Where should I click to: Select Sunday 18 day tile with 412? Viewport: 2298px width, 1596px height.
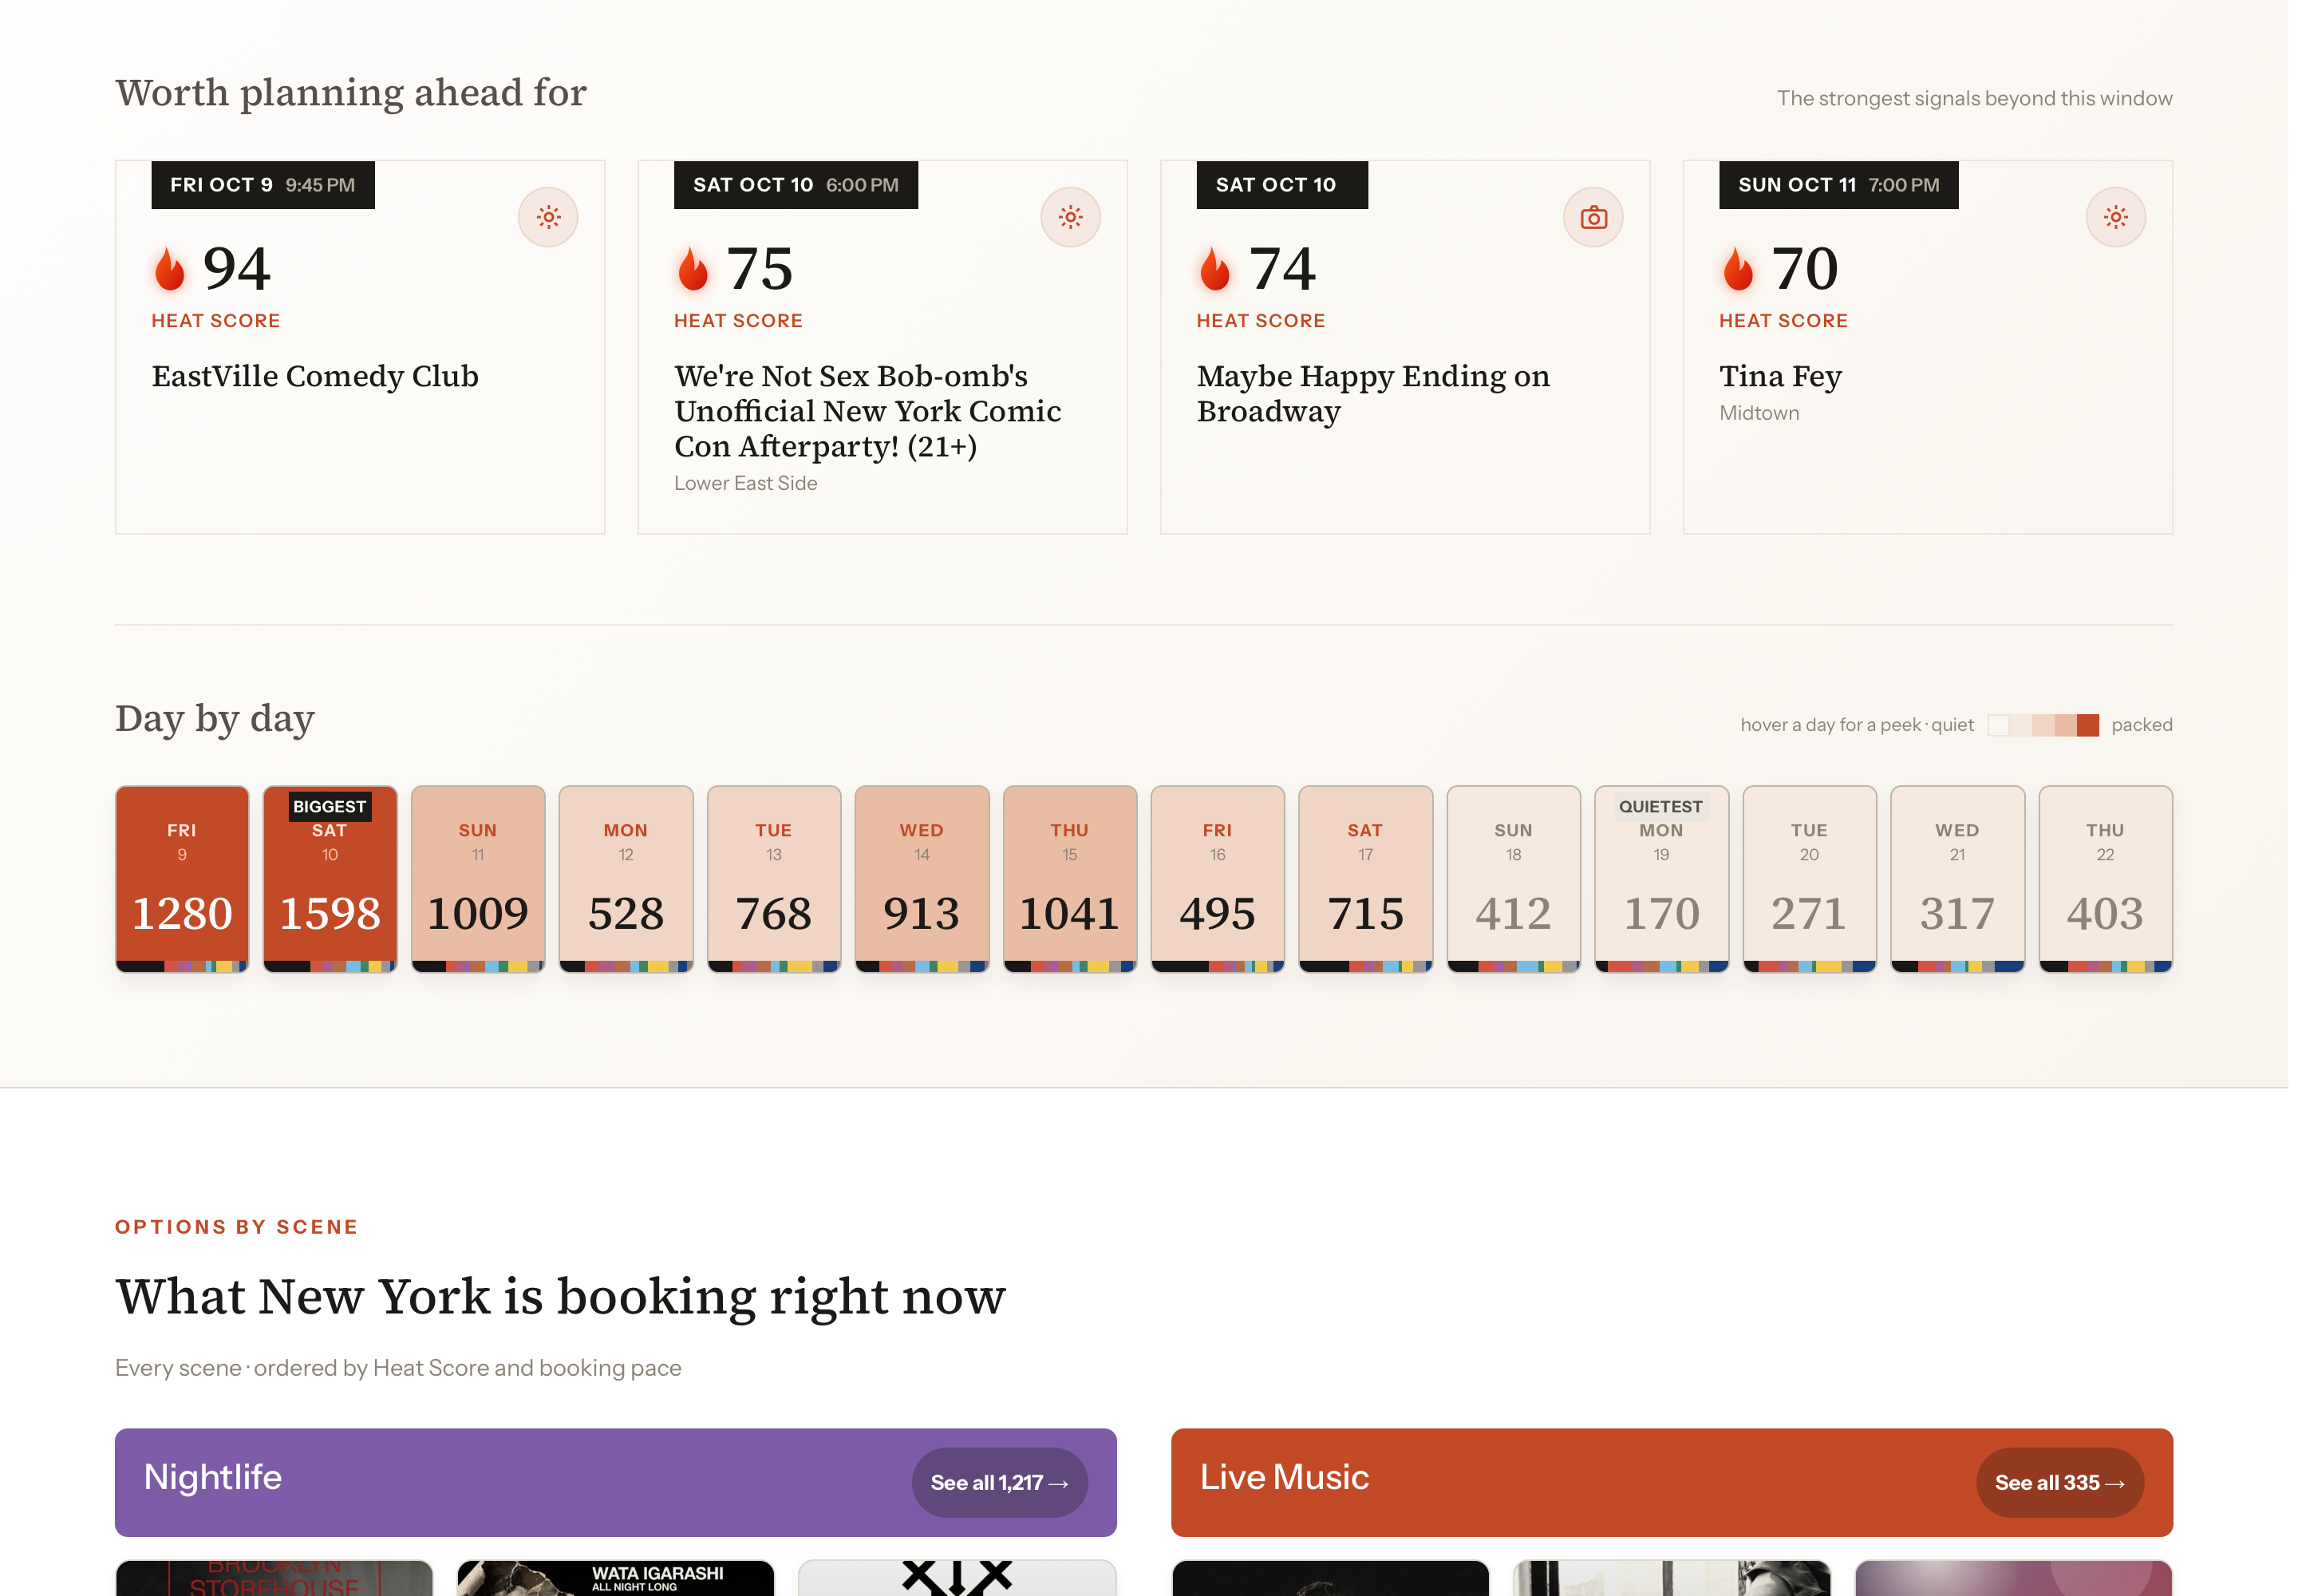coord(1513,879)
